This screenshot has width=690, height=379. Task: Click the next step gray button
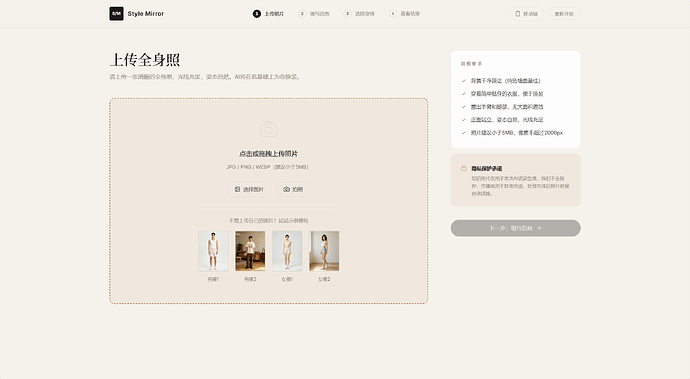click(x=516, y=228)
